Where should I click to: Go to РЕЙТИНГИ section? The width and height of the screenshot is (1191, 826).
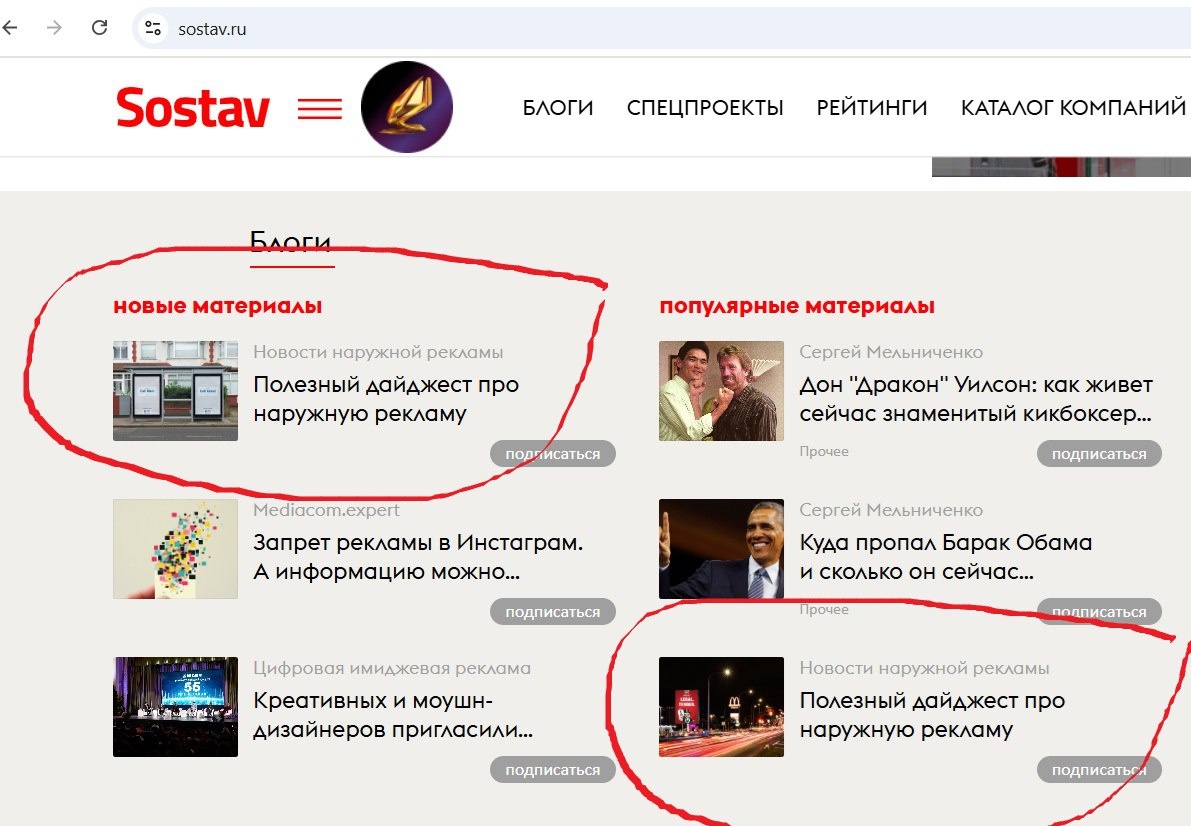[872, 107]
